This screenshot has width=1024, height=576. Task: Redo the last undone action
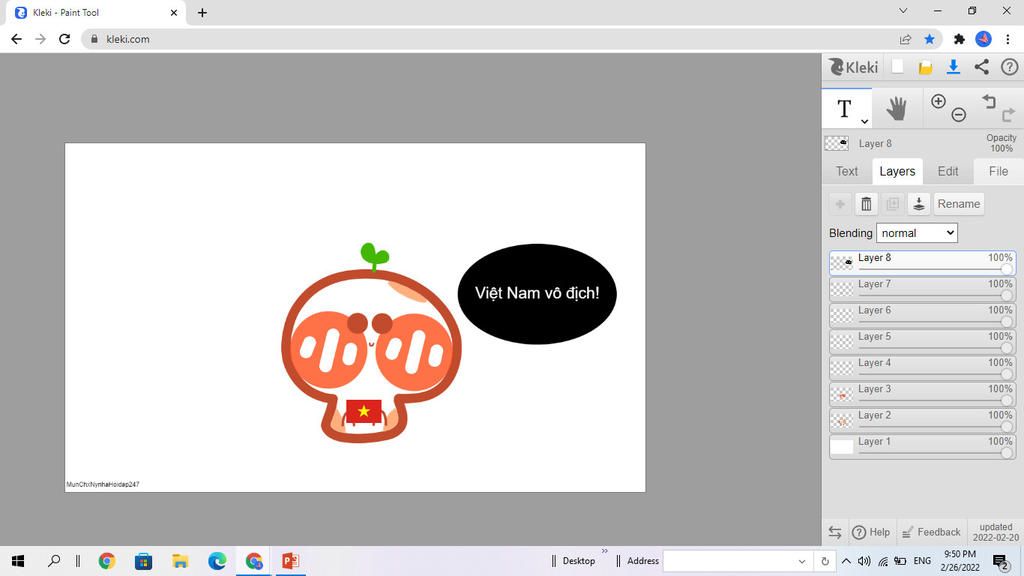tap(1008, 115)
